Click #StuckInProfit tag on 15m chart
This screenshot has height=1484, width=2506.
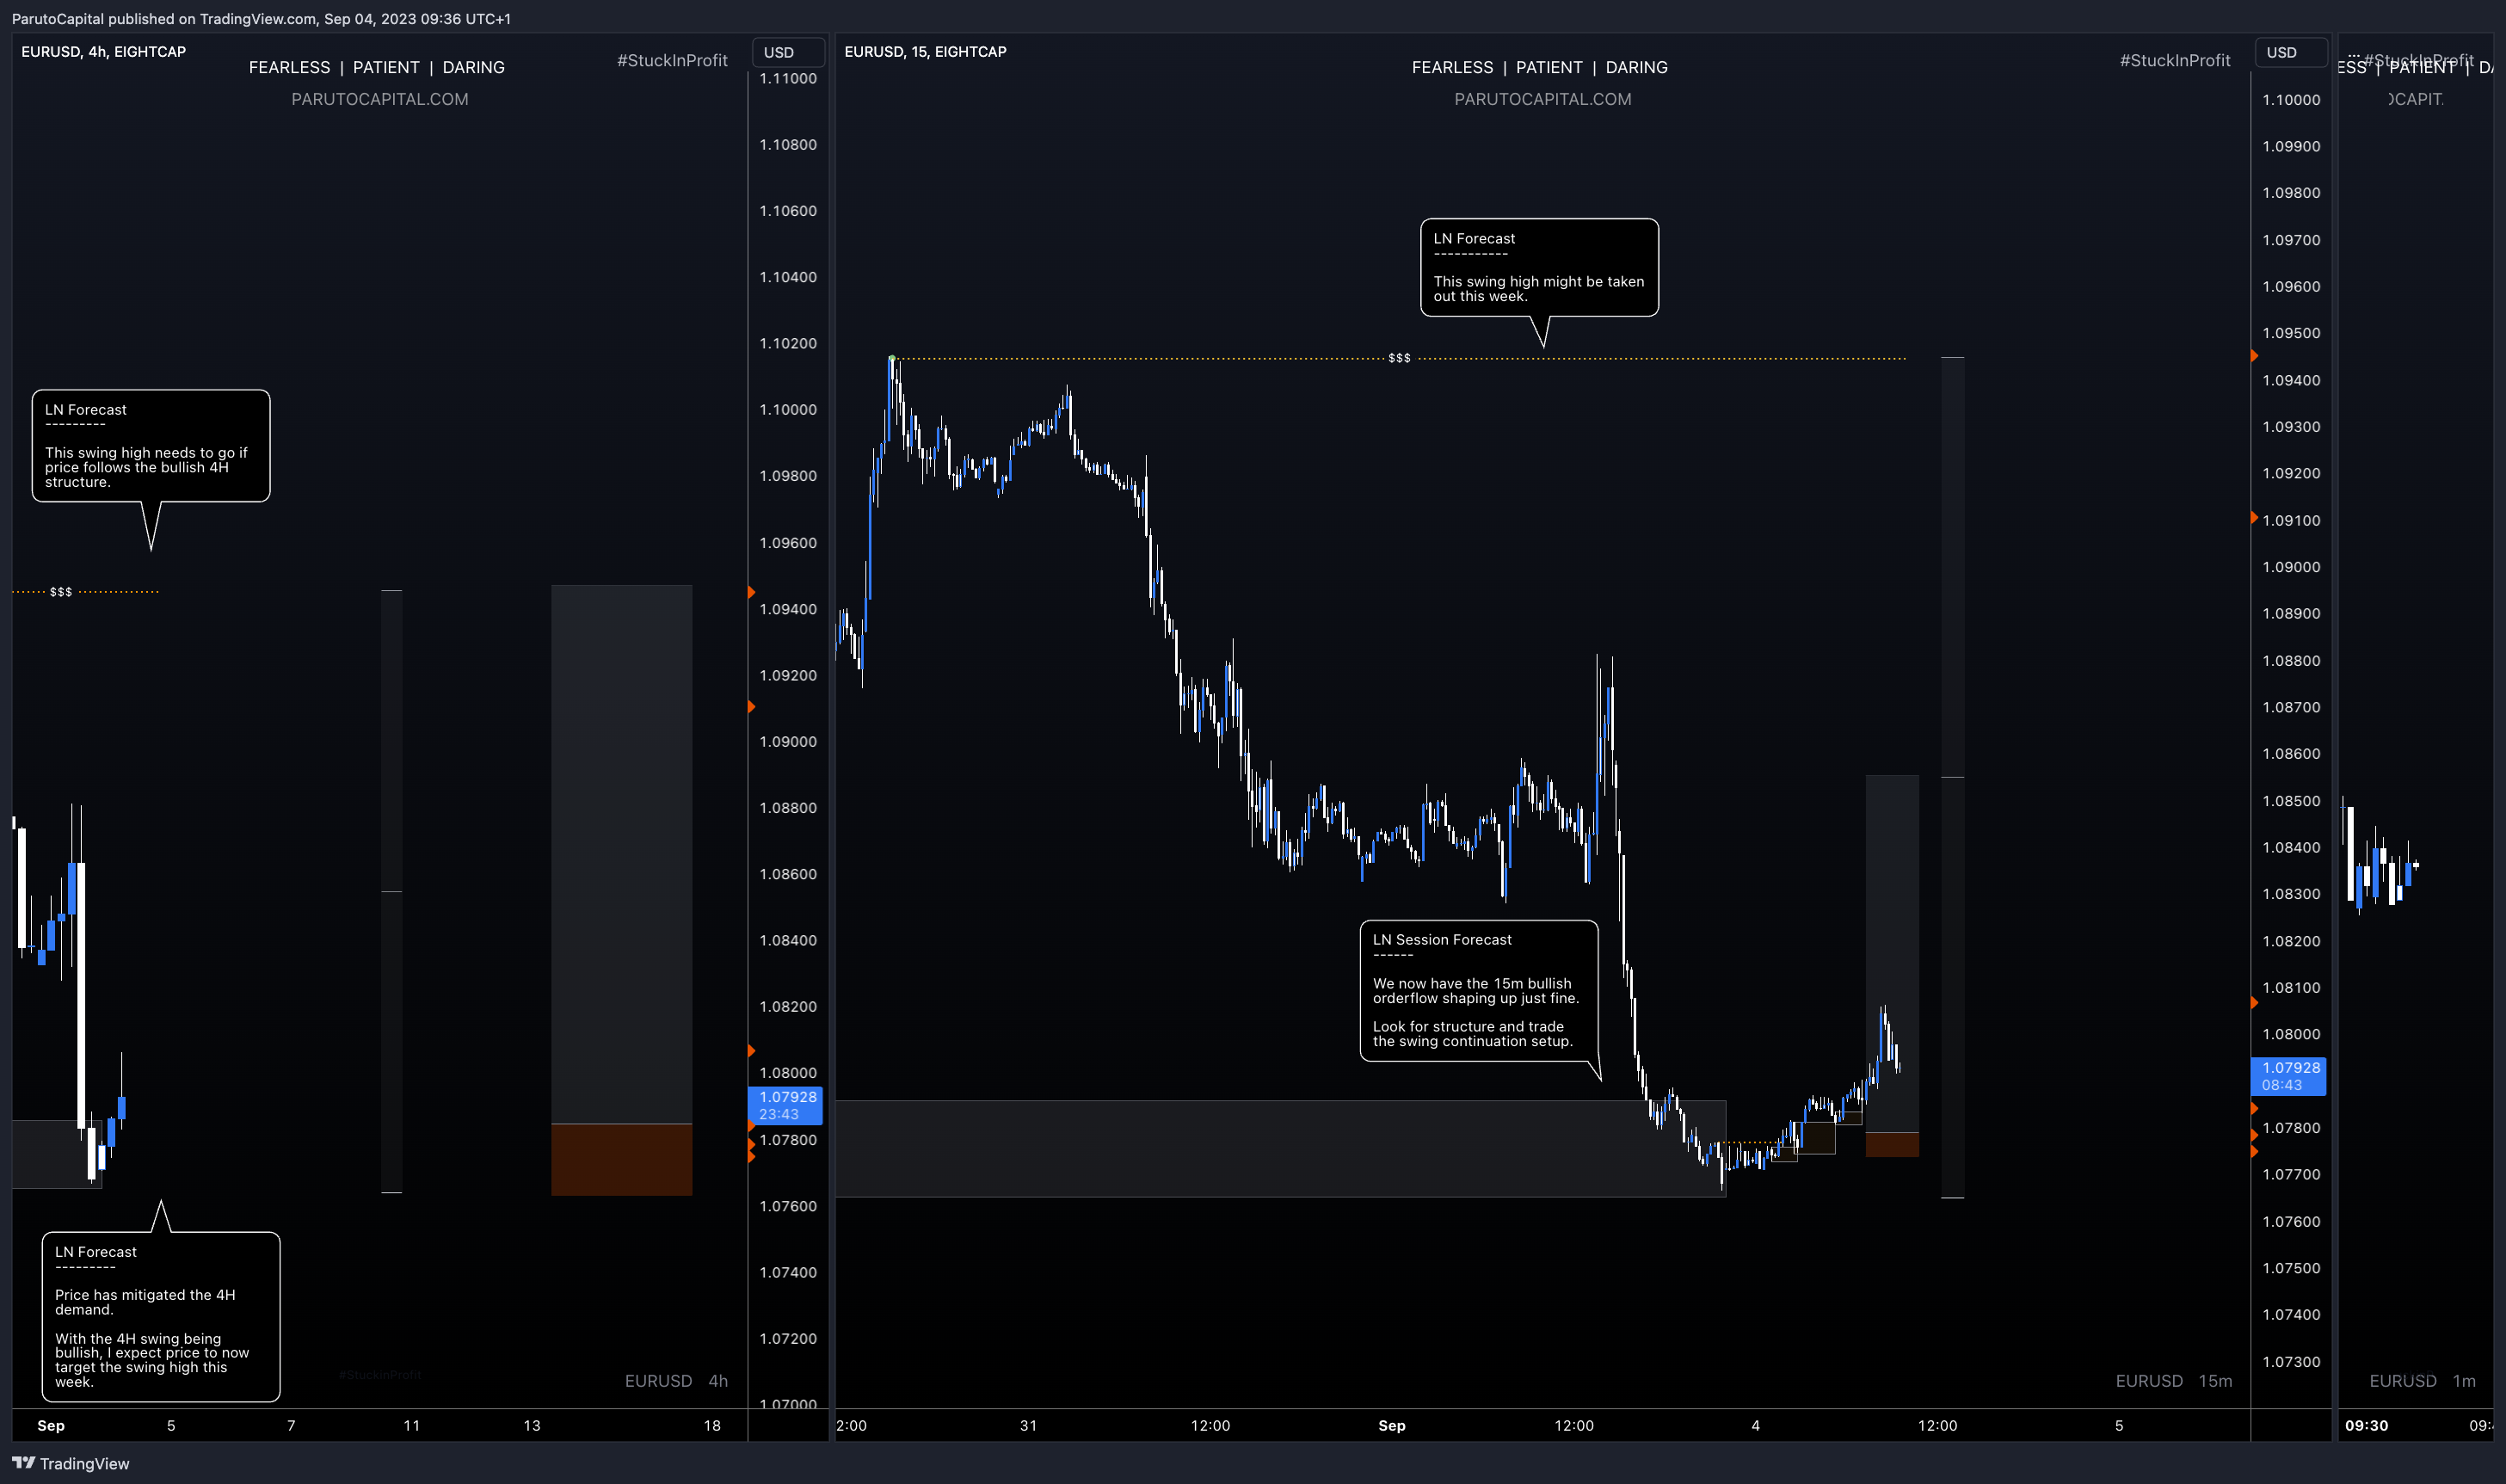tap(2175, 61)
